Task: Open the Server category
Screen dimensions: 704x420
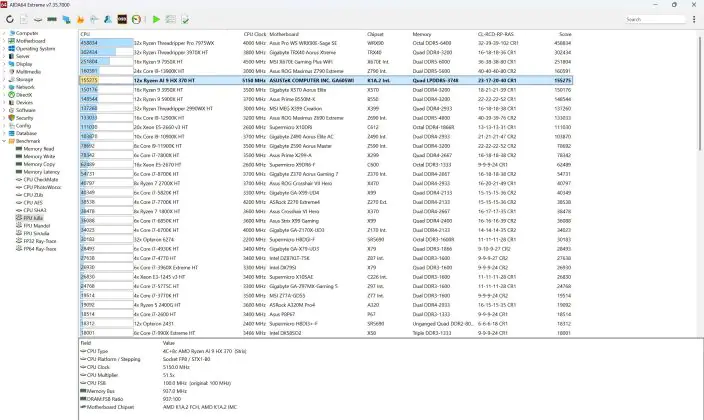Action: tap(23, 56)
